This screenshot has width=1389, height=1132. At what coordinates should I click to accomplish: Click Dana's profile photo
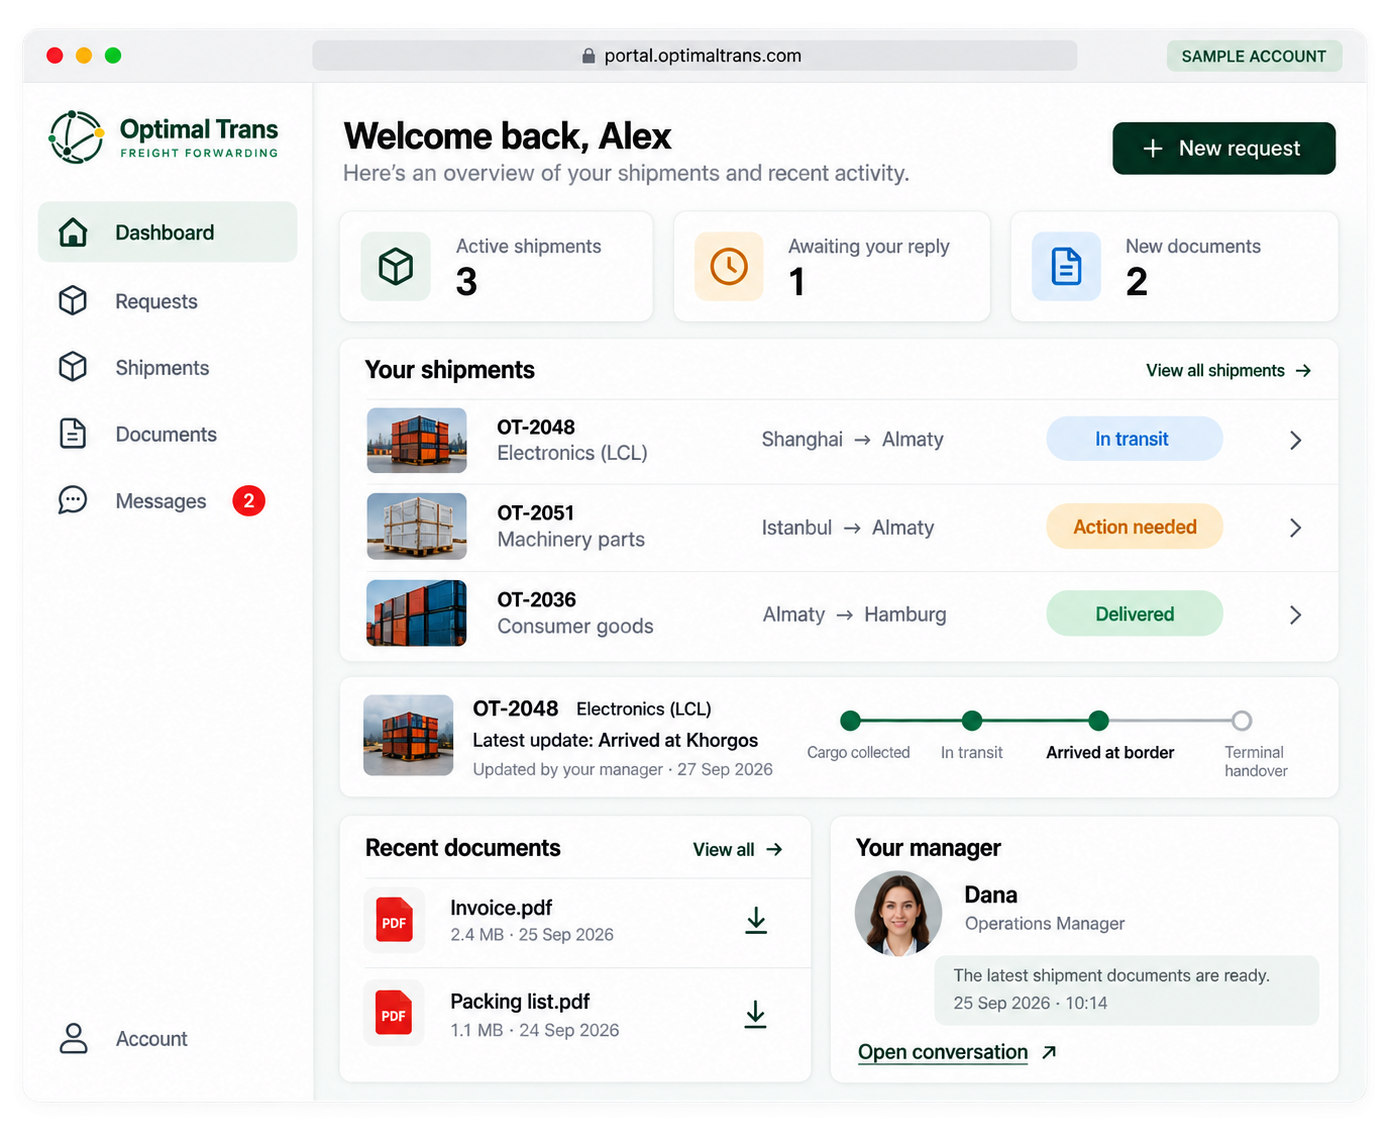(x=898, y=913)
